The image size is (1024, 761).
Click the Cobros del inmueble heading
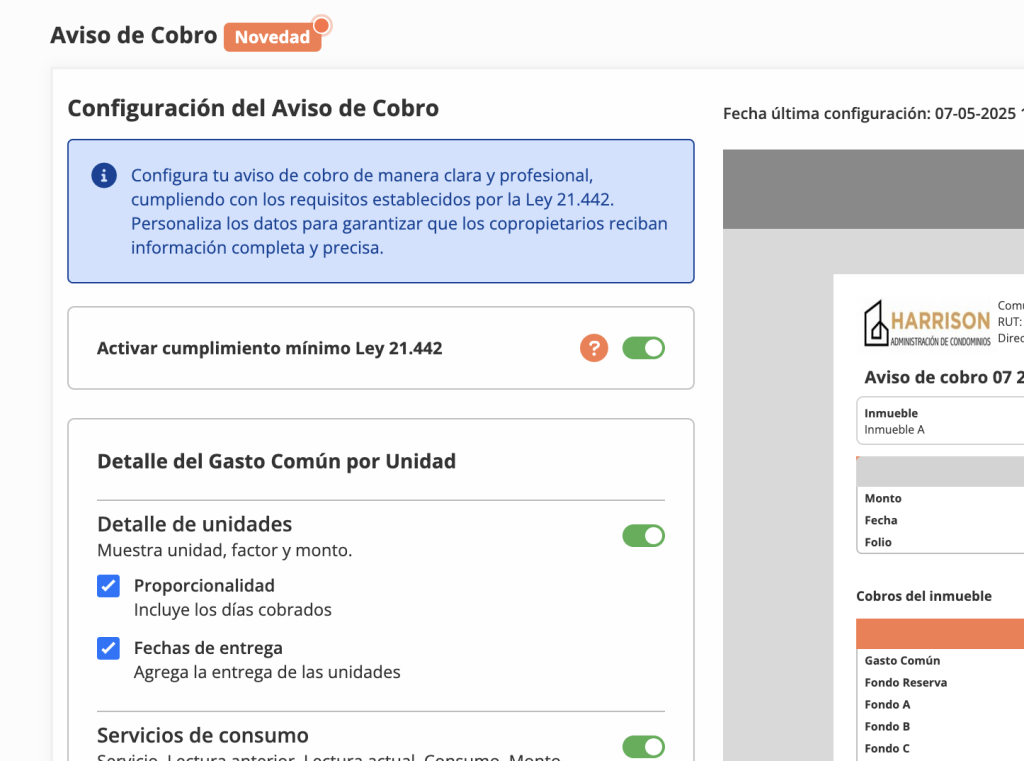(924, 596)
